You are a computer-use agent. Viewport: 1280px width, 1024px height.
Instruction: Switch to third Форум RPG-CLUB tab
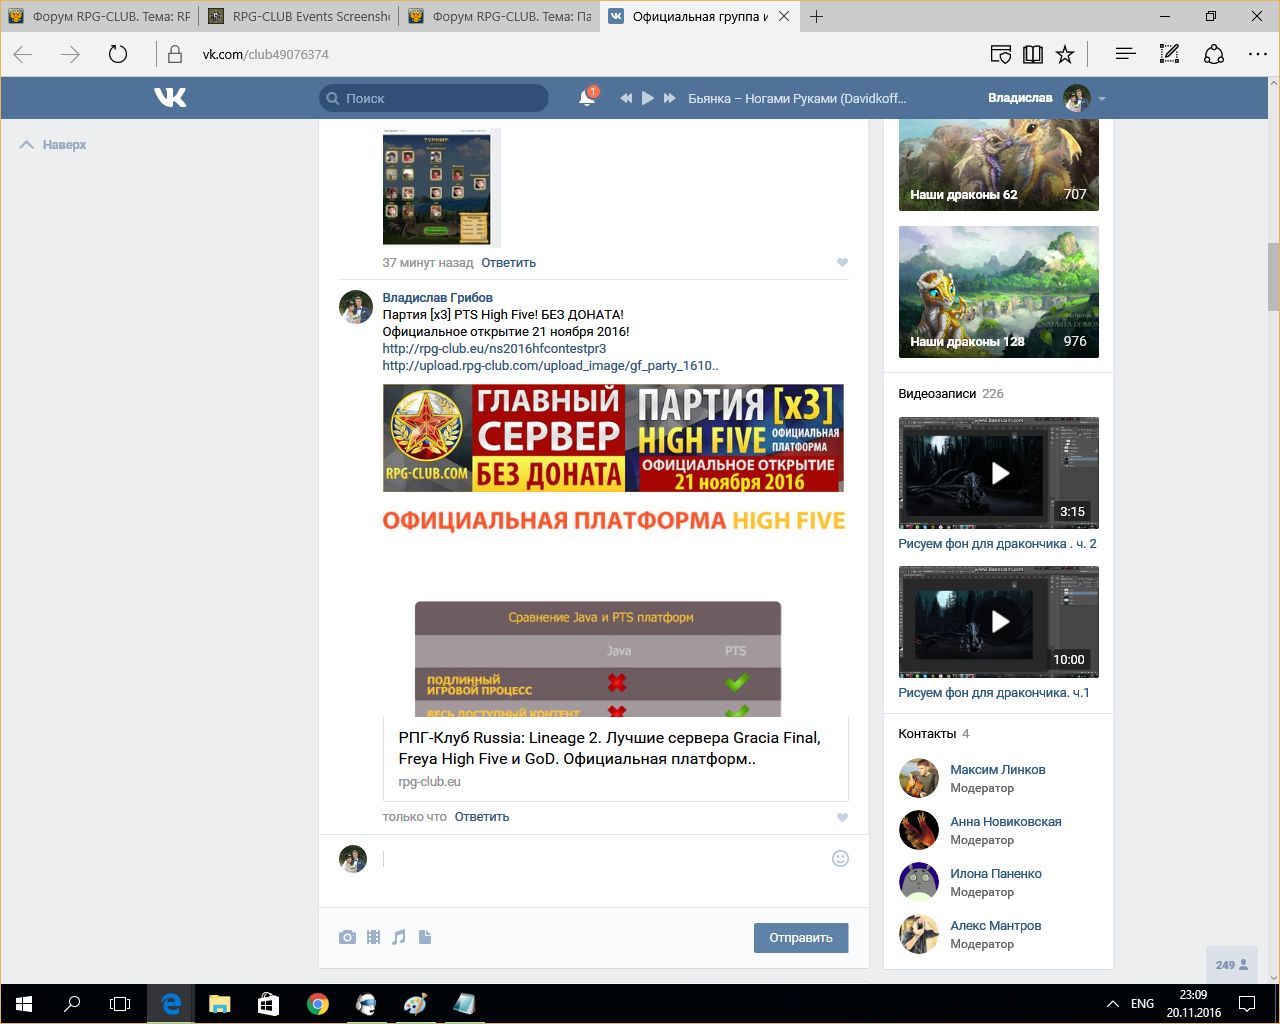click(499, 16)
